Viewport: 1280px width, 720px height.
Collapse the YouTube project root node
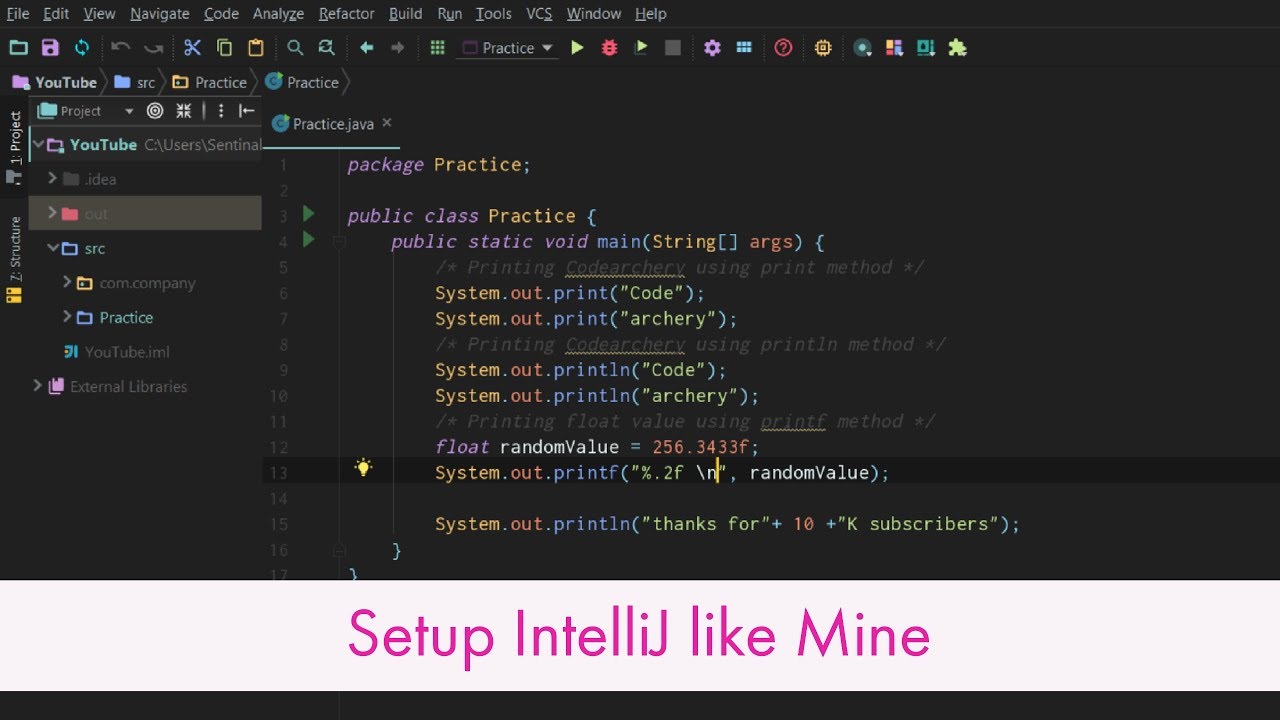(x=38, y=145)
